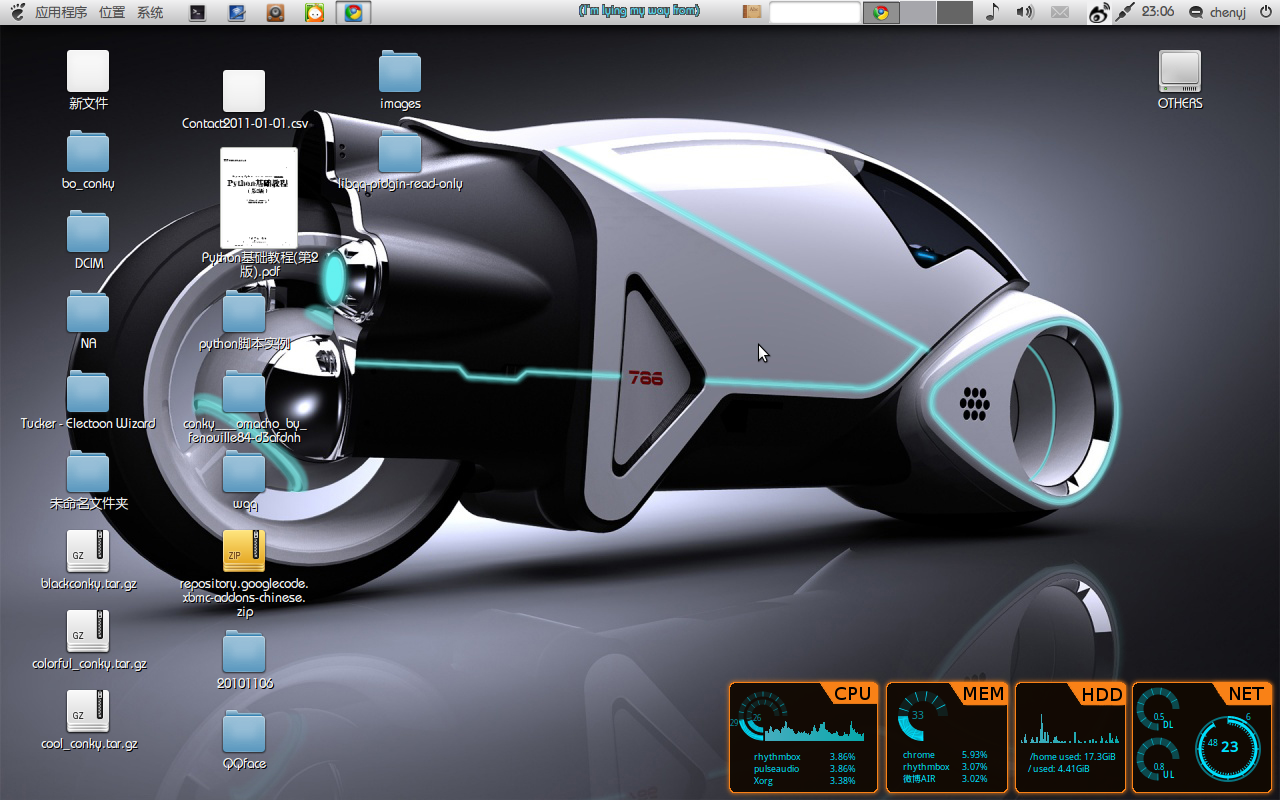This screenshot has width=1280, height=800.
Task: Click the Chrome launcher in the top panel
Action: click(354, 12)
